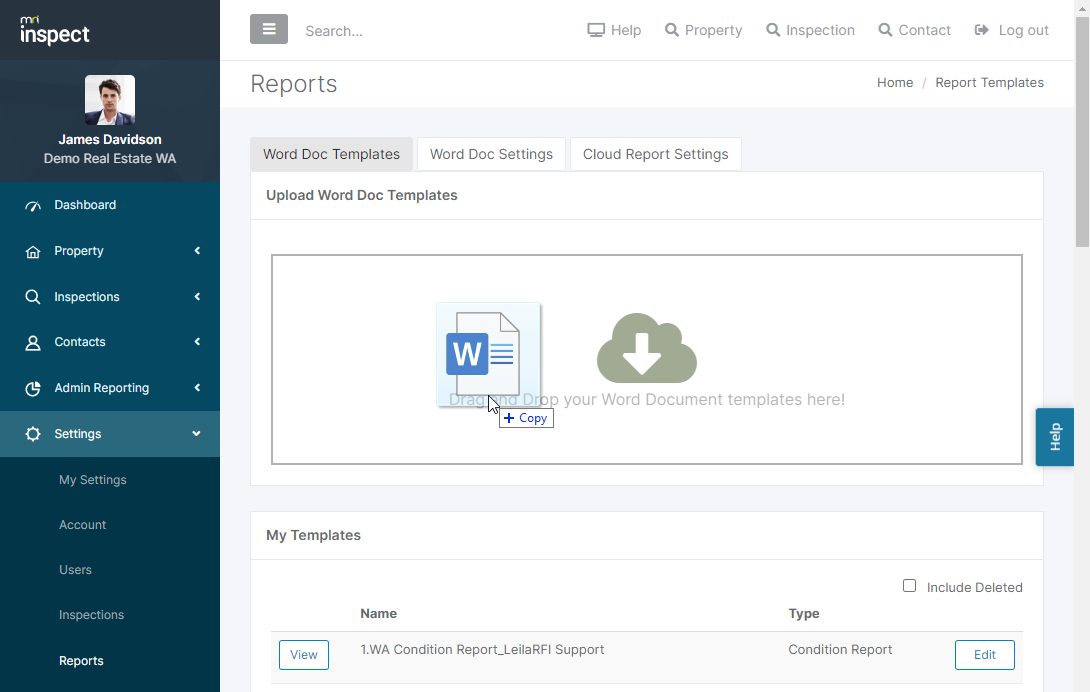The width and height of the screenshot is (1090, 692).
Task: Expand the Admin Reporting submenu chevron
Action: tap(197, 387)
